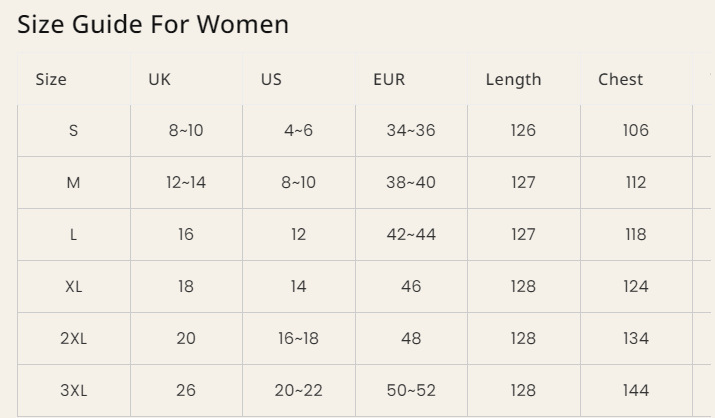Viewport: 715px width, 418px height.
Task: Click EUR size 42~44 cell
Action: (x=411, y=235)
